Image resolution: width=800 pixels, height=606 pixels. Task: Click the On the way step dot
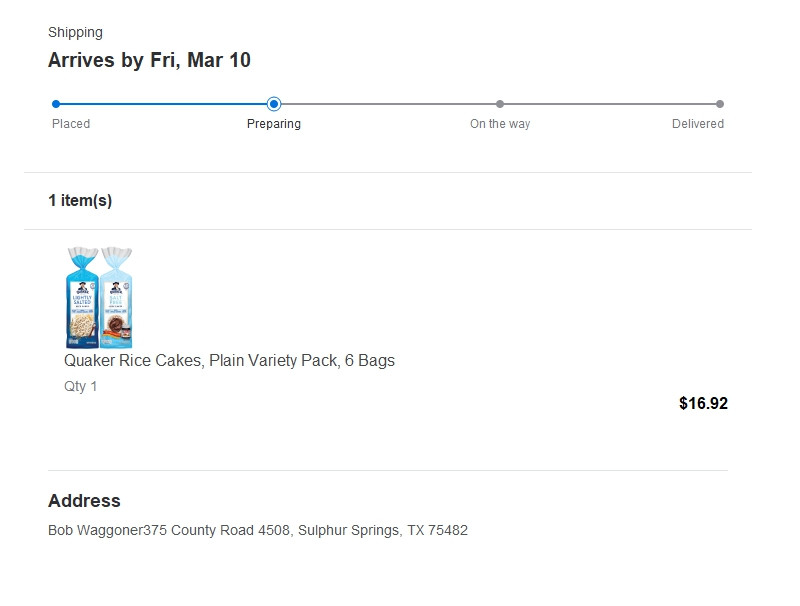click(x=500, y=104)
